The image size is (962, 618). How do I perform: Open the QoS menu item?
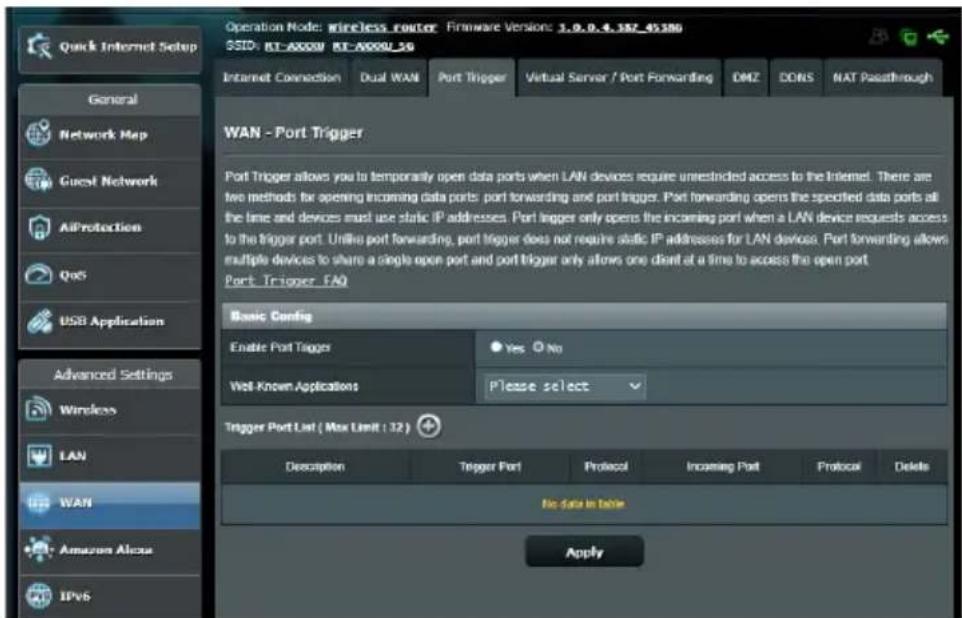(110, 274)
